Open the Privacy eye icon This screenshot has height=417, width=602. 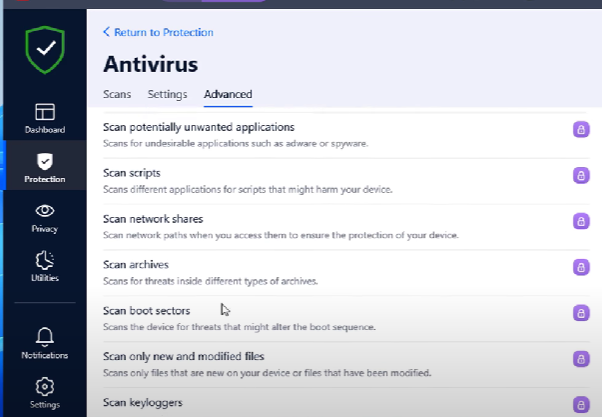pyautogui.click(x=45, y=211)
